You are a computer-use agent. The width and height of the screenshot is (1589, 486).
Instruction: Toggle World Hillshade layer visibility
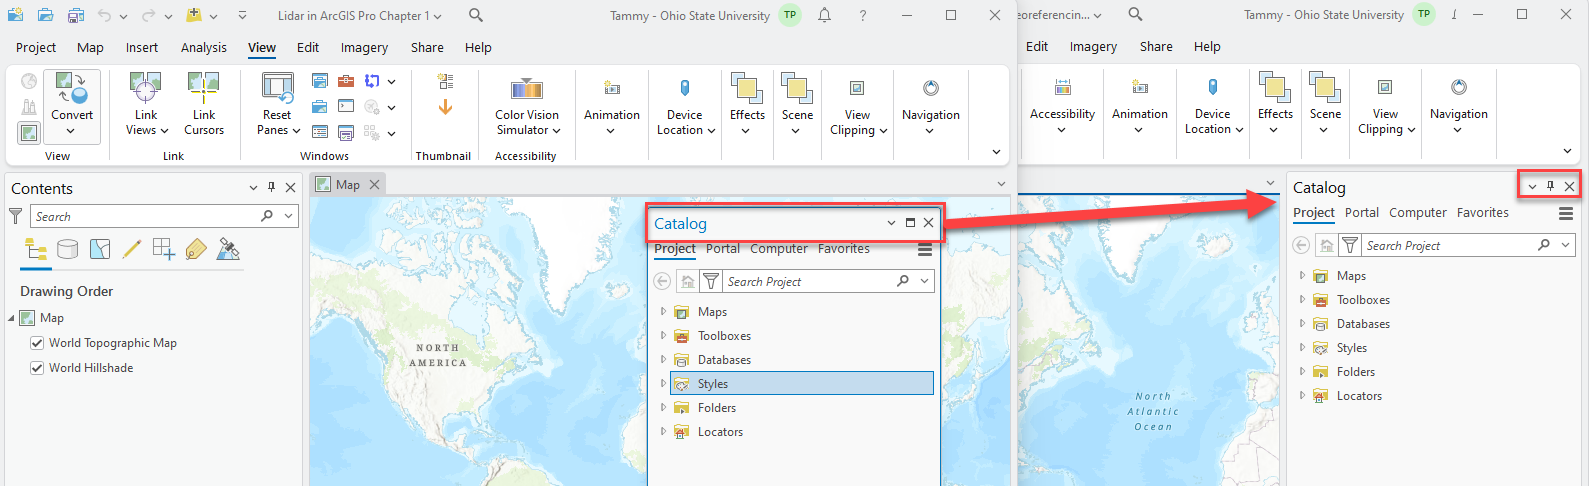[x=37, y=368]
